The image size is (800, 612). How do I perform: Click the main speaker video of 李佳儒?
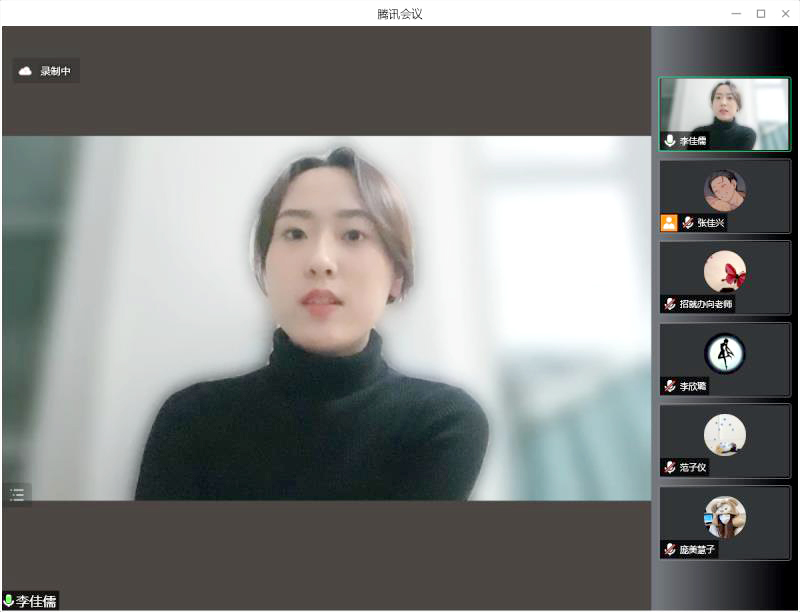pos(327,318)
